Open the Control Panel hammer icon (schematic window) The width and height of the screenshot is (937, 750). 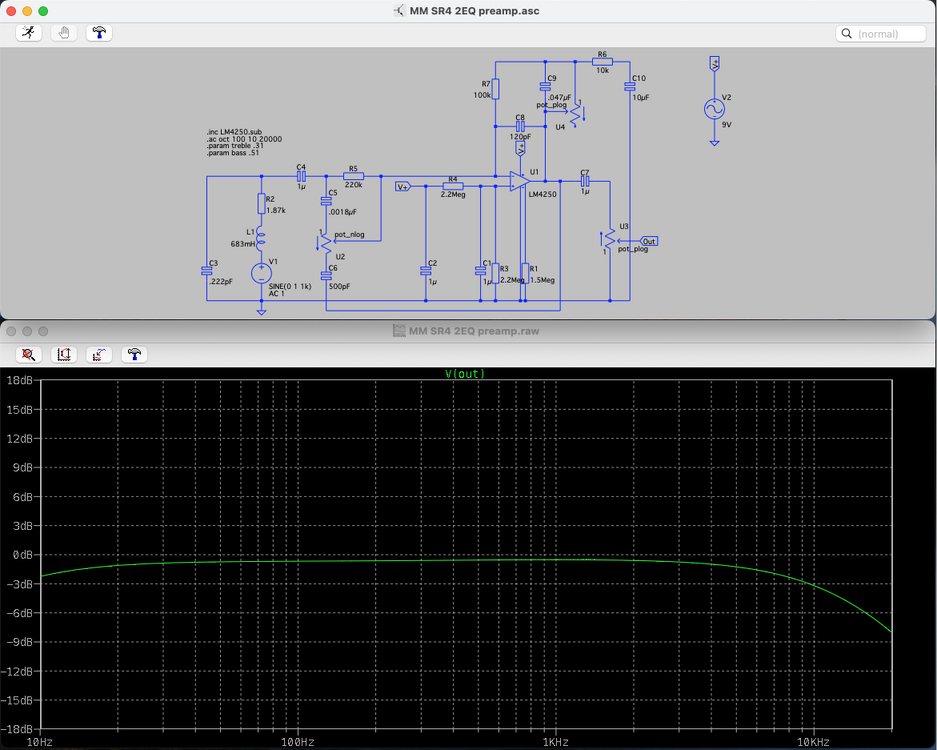coord(99,32)
